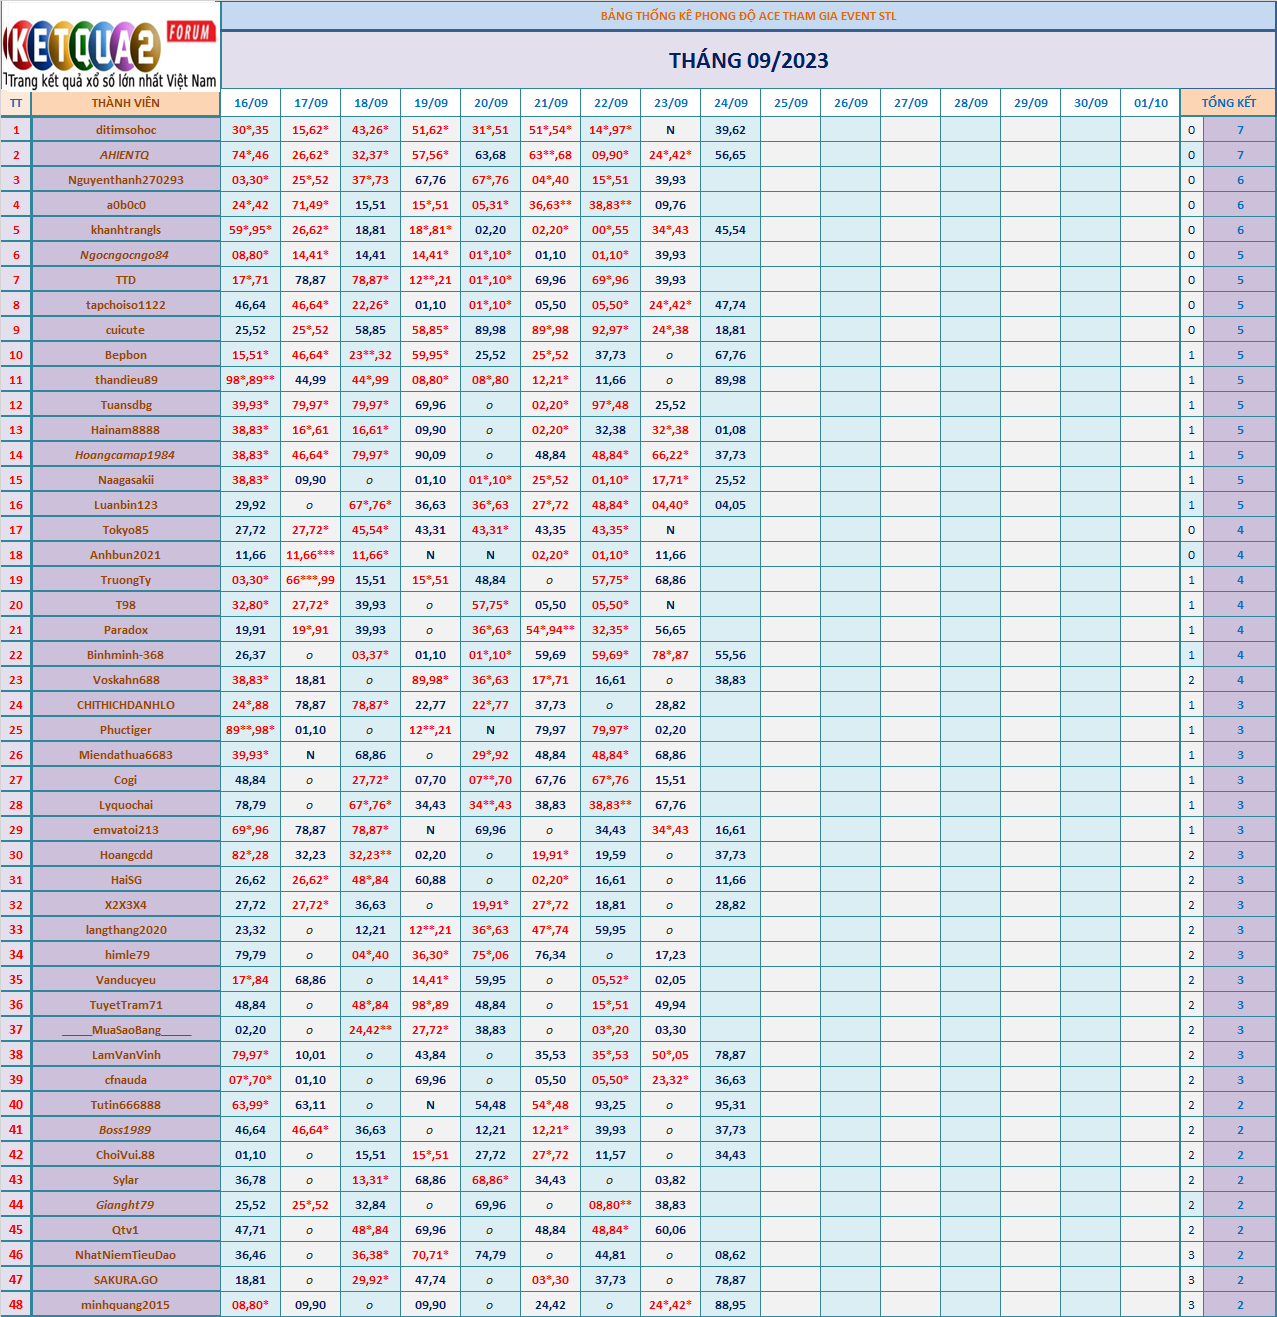The width and height of the screenshot is (1277, 1317).
Task: Select the 20/09 date column header
Action: (x=491, y=103)
